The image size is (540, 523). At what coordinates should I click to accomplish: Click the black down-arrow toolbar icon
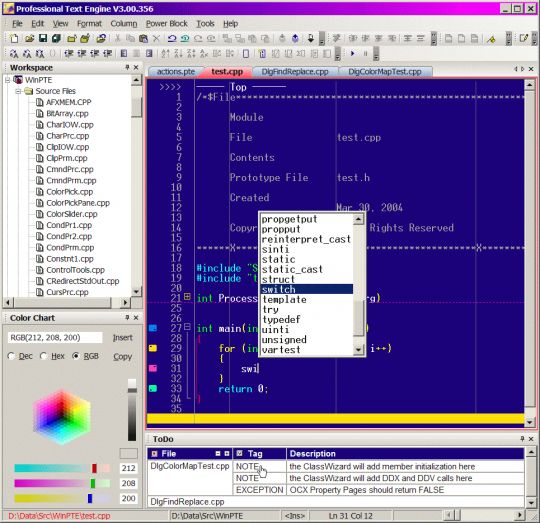311,38
